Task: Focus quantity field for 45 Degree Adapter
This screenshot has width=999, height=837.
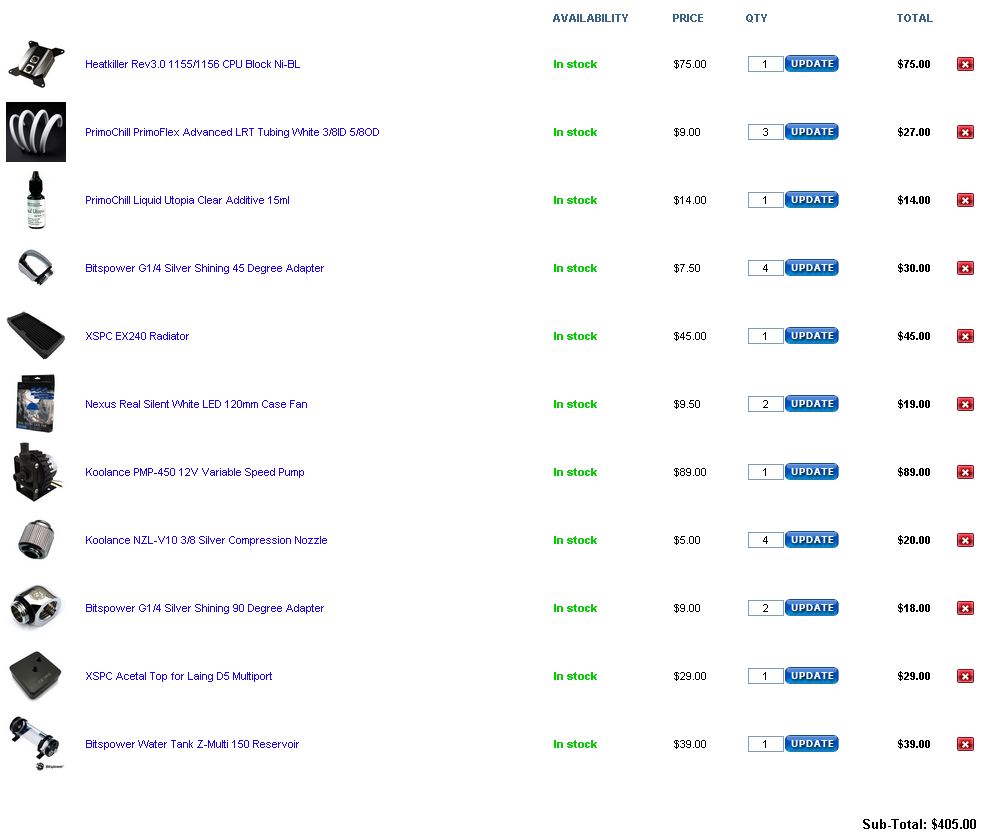Action: [765, 268]
